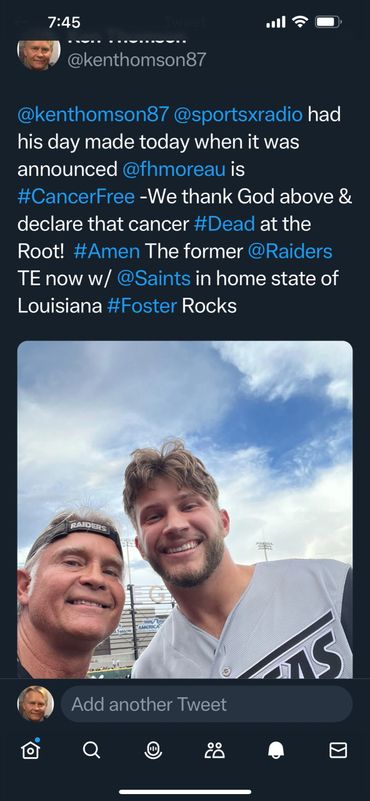Image resolution: width=370 pixels, height=801 pixels.
Task: Open the Notifications bell icon
Action: point(276,750)
